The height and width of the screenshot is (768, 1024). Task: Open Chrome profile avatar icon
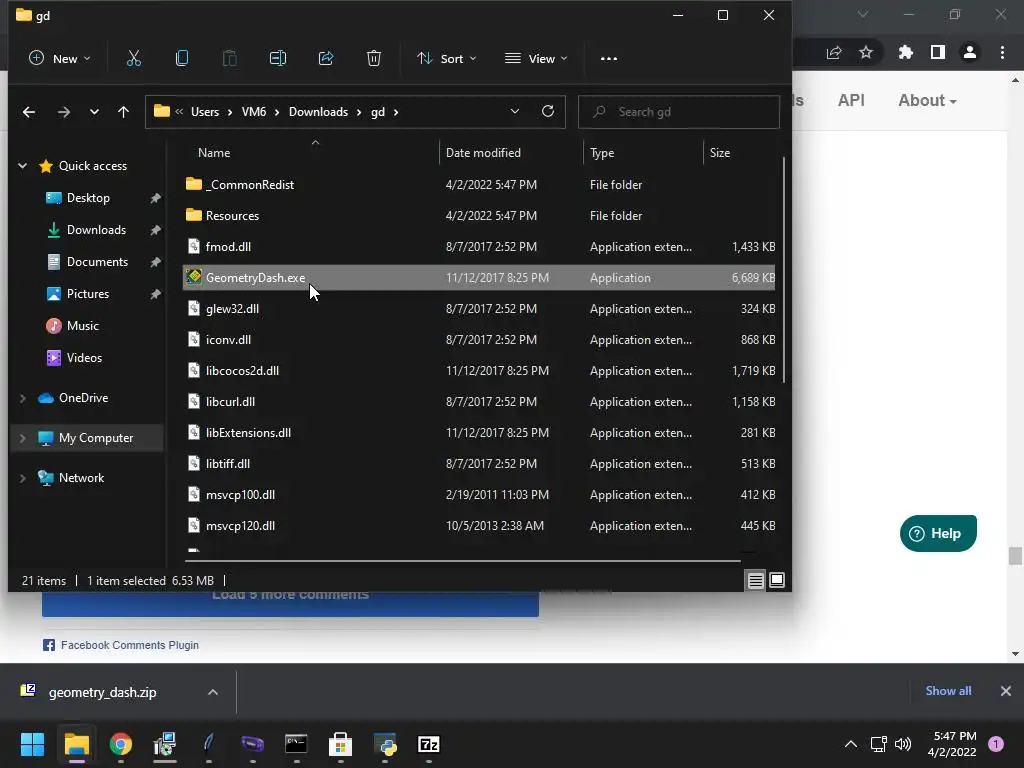click(x=970, y=52)
